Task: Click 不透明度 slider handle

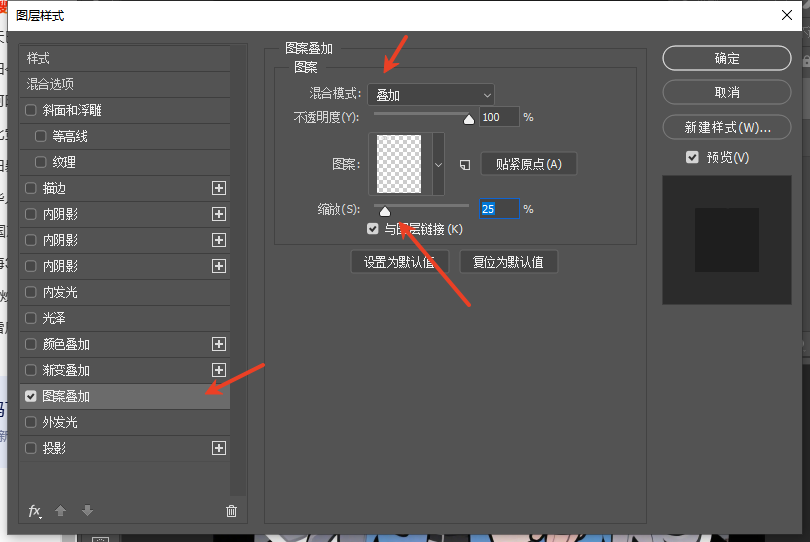Action: tap(469, 119)
